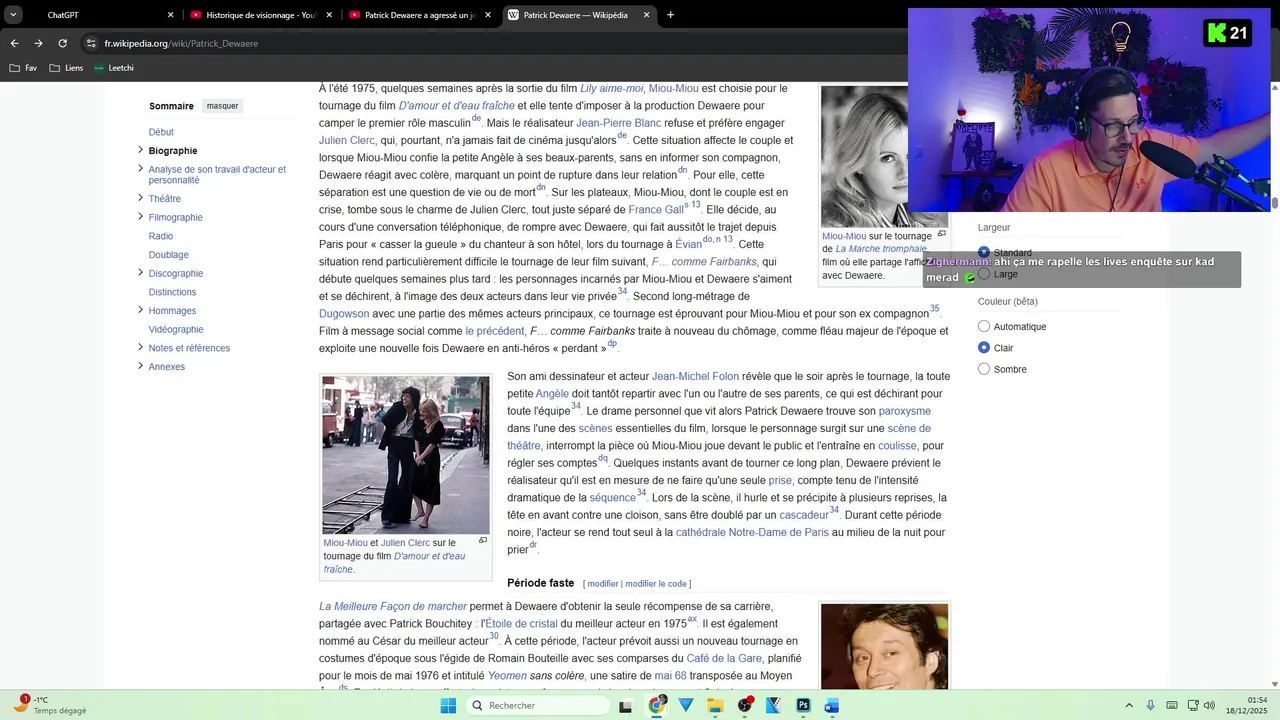Image resolution: width=1280 pixels, height=720 pixels.
Task: Close the ChatGPT tab
Action: [170, 15]
